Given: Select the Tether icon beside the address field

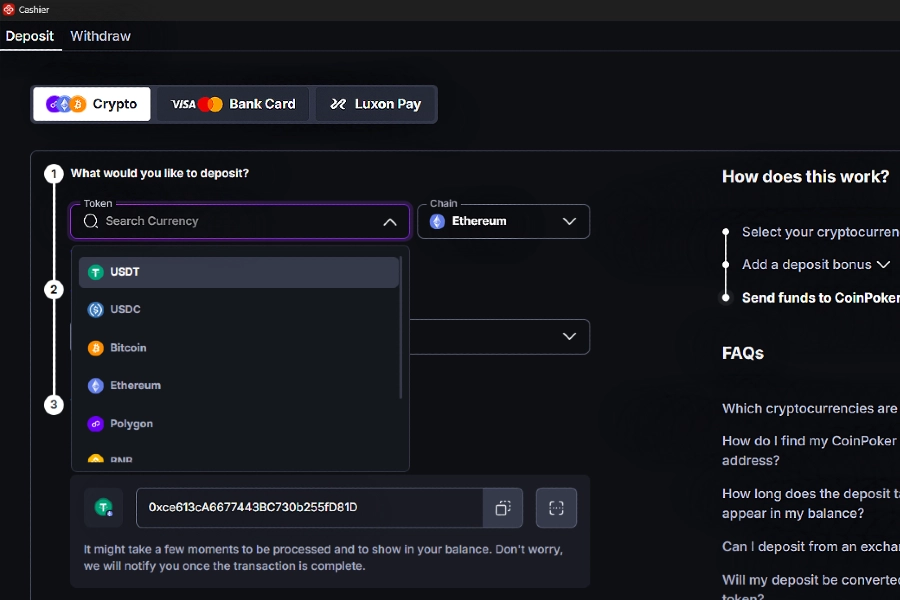Looking at the screenshot, I should [x=103, y=508].
